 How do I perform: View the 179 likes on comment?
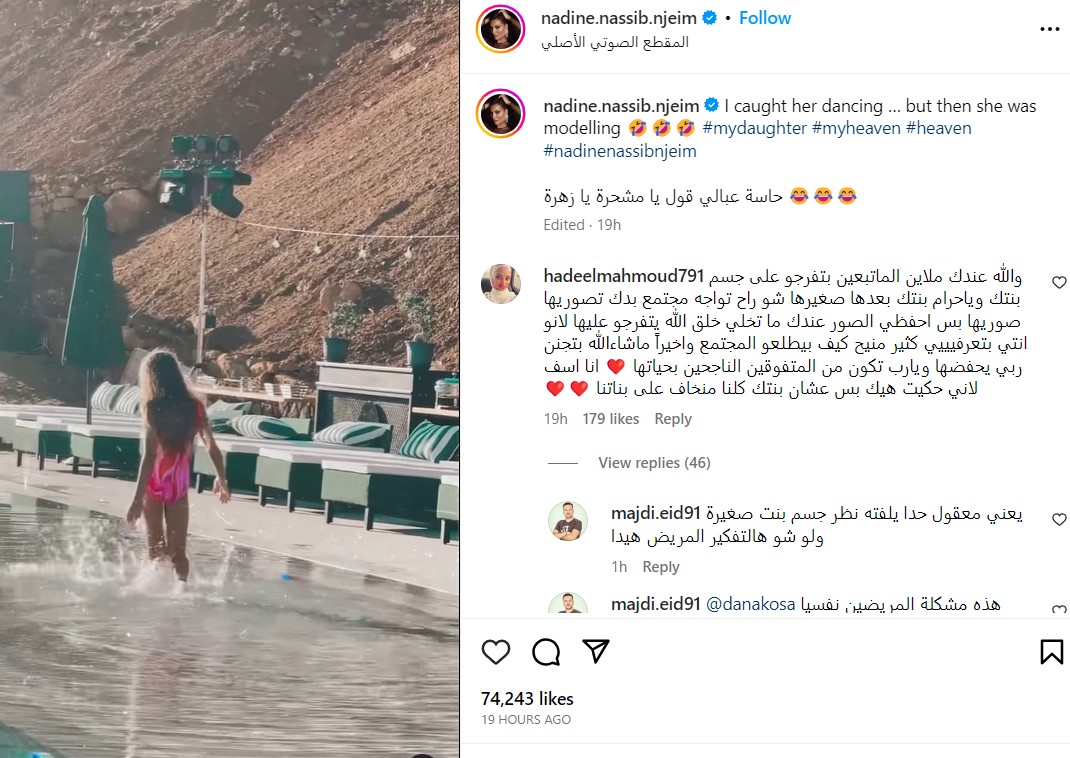pyautogui.click(x=611, y=419)
